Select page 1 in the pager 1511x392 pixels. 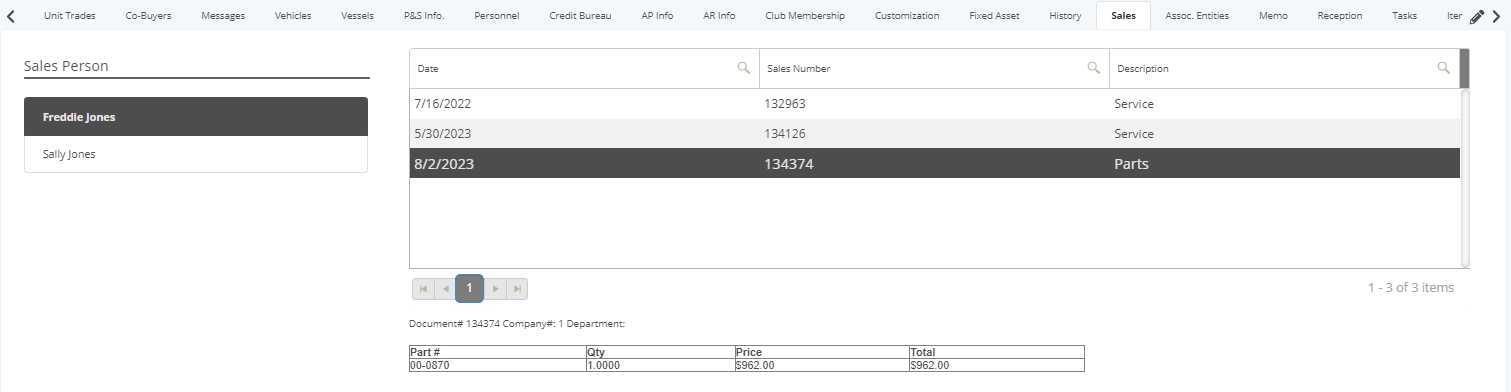[469, 288]
